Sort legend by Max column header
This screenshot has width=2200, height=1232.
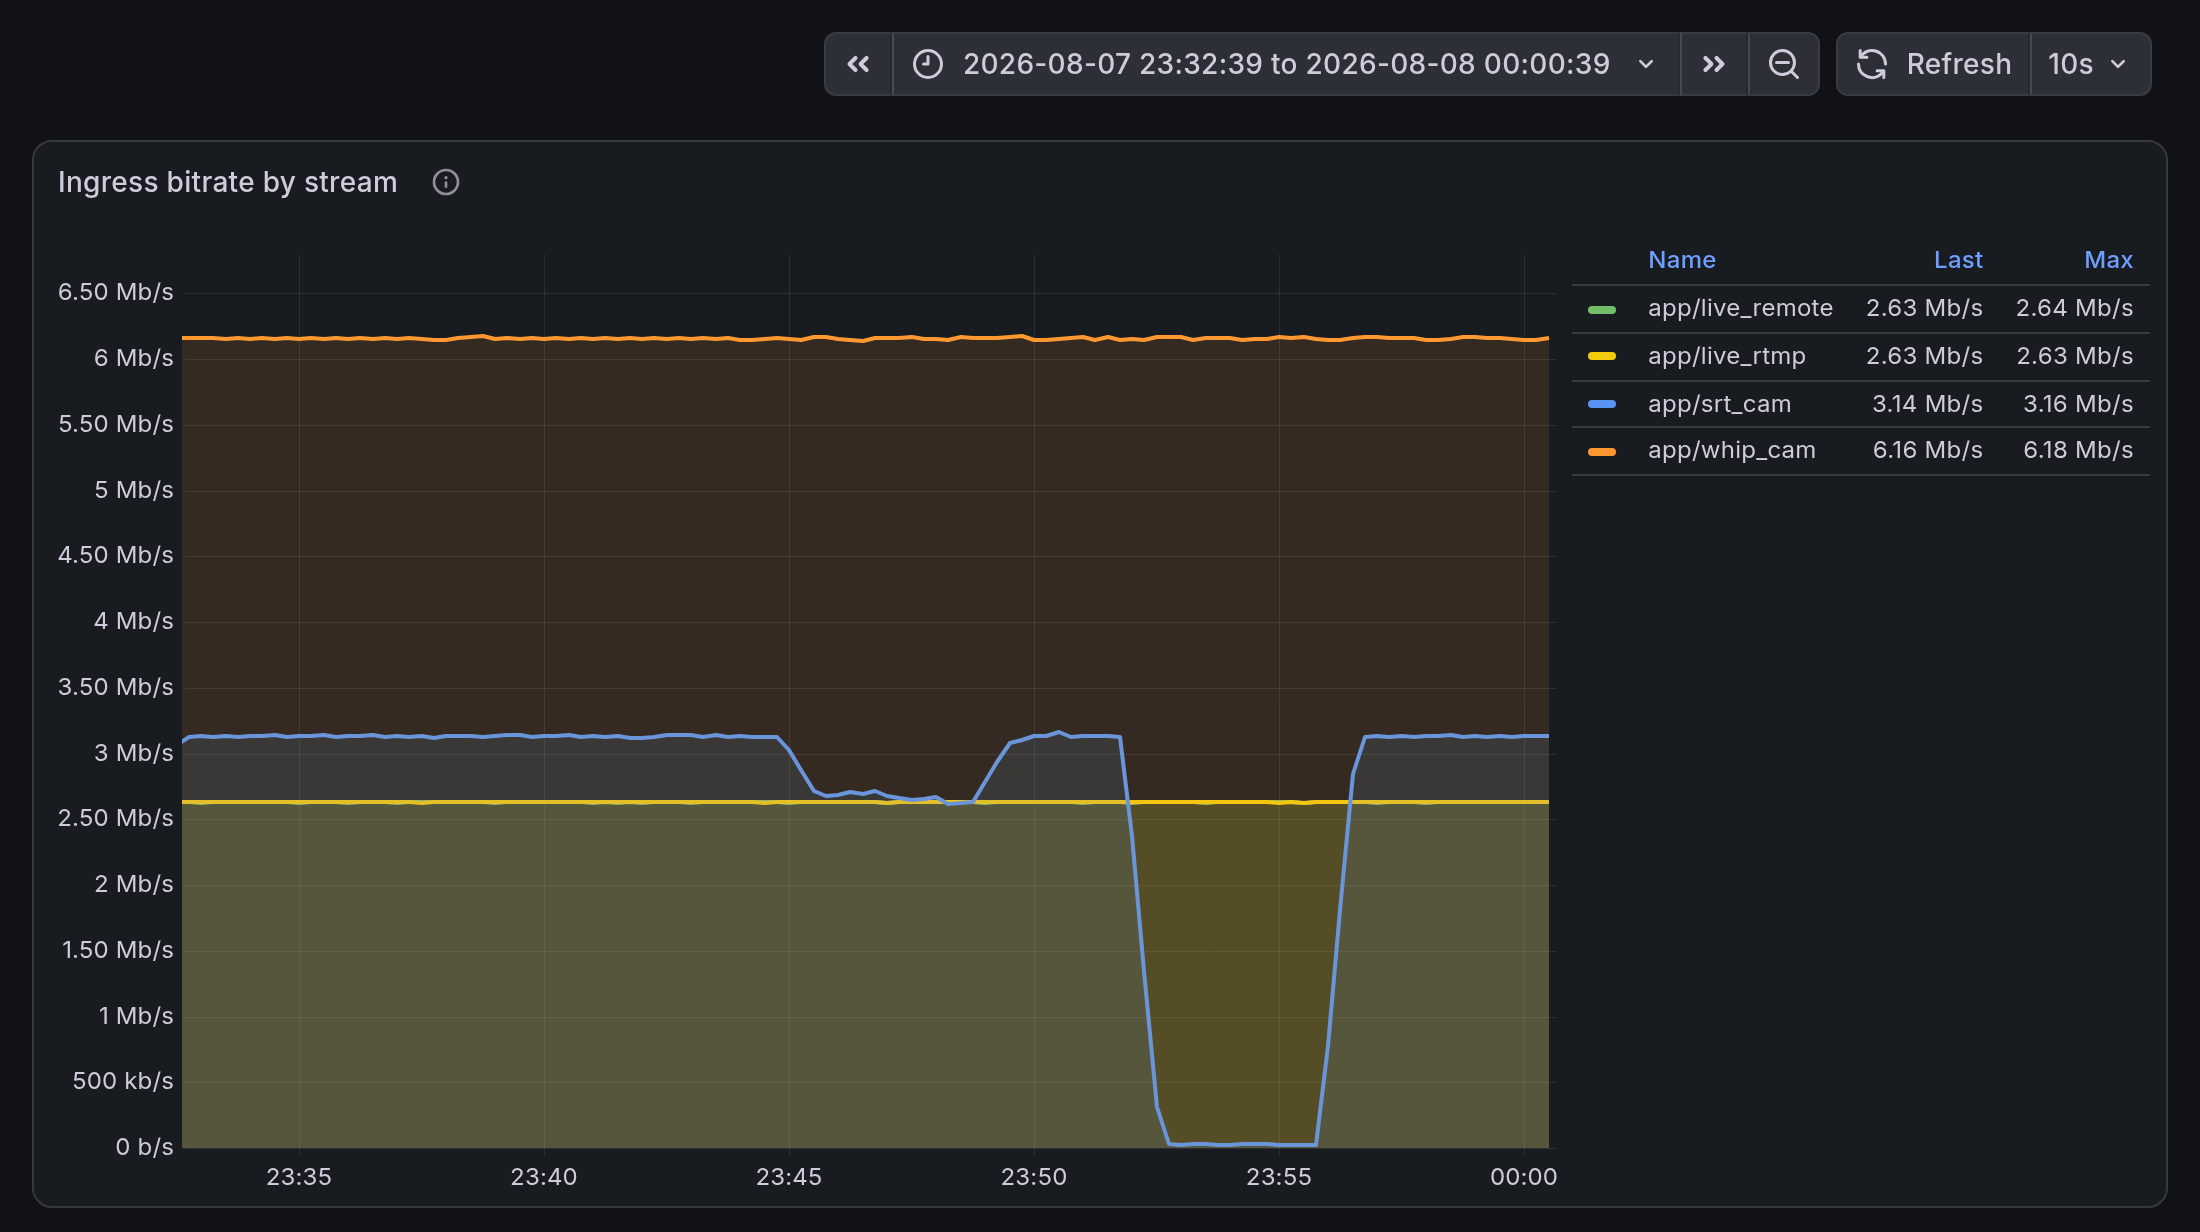coord(2108,260)
